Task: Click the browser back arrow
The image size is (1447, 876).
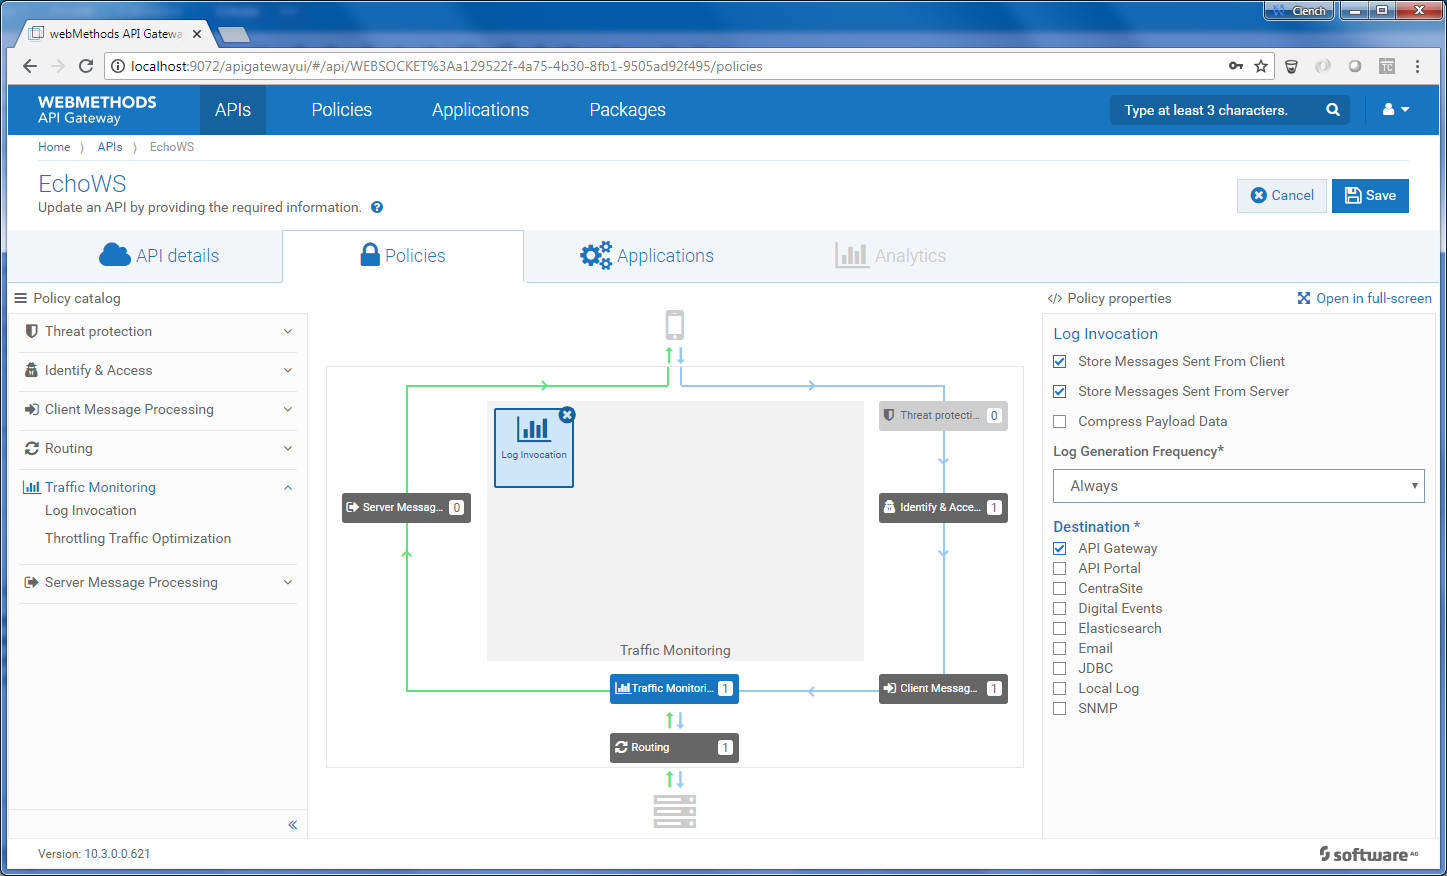Action: click(30, 66)
